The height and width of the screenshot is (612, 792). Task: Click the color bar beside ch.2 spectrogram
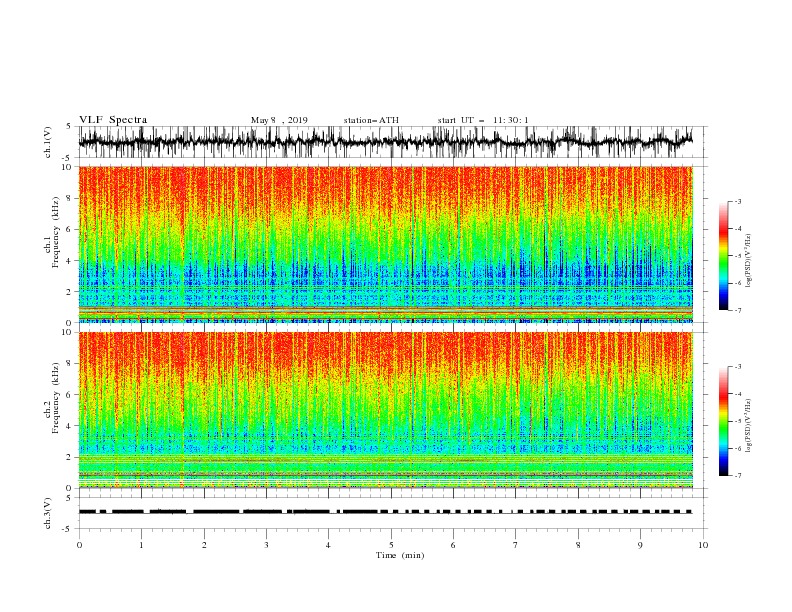click(x=723, y=421)
